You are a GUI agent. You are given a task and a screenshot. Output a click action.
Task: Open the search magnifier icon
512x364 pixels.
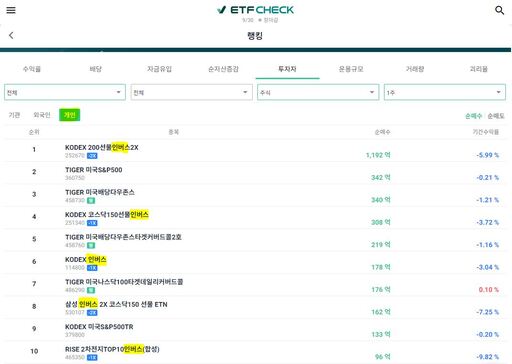[x=499, y=10]
